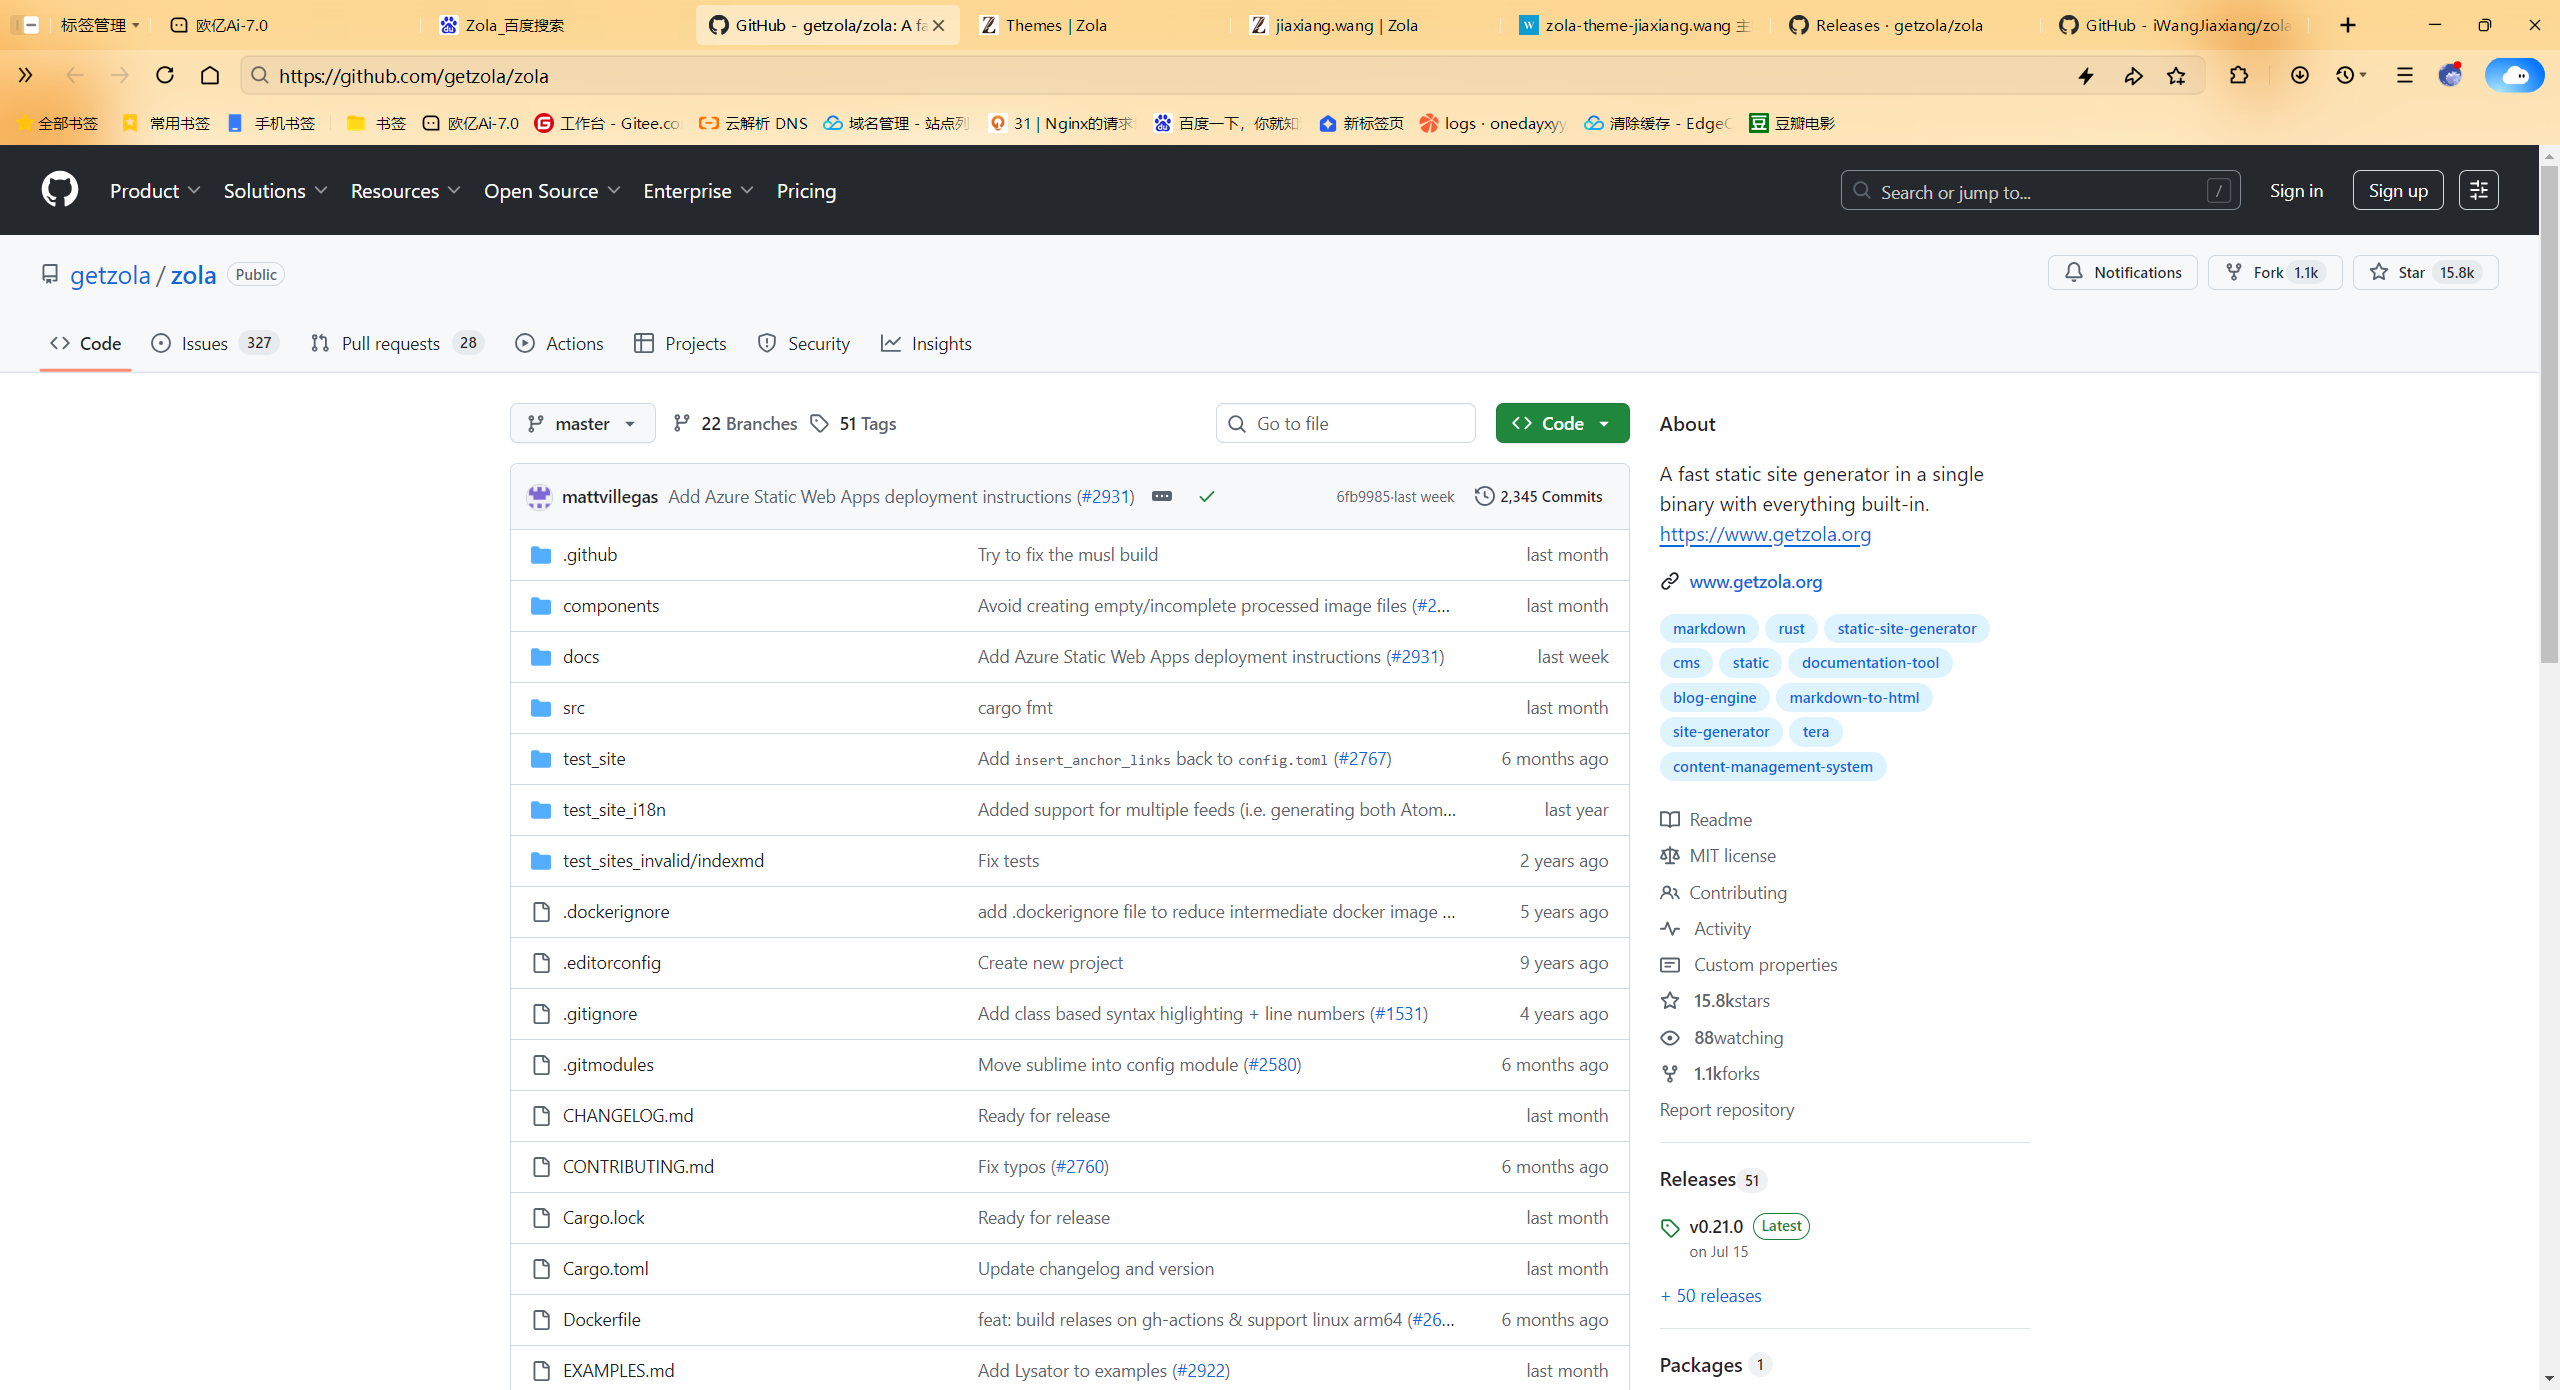The image size is (2560, 1390).
Task: Open the tab management dropdown
Action: pyautogui.click(x=99, y=25)
